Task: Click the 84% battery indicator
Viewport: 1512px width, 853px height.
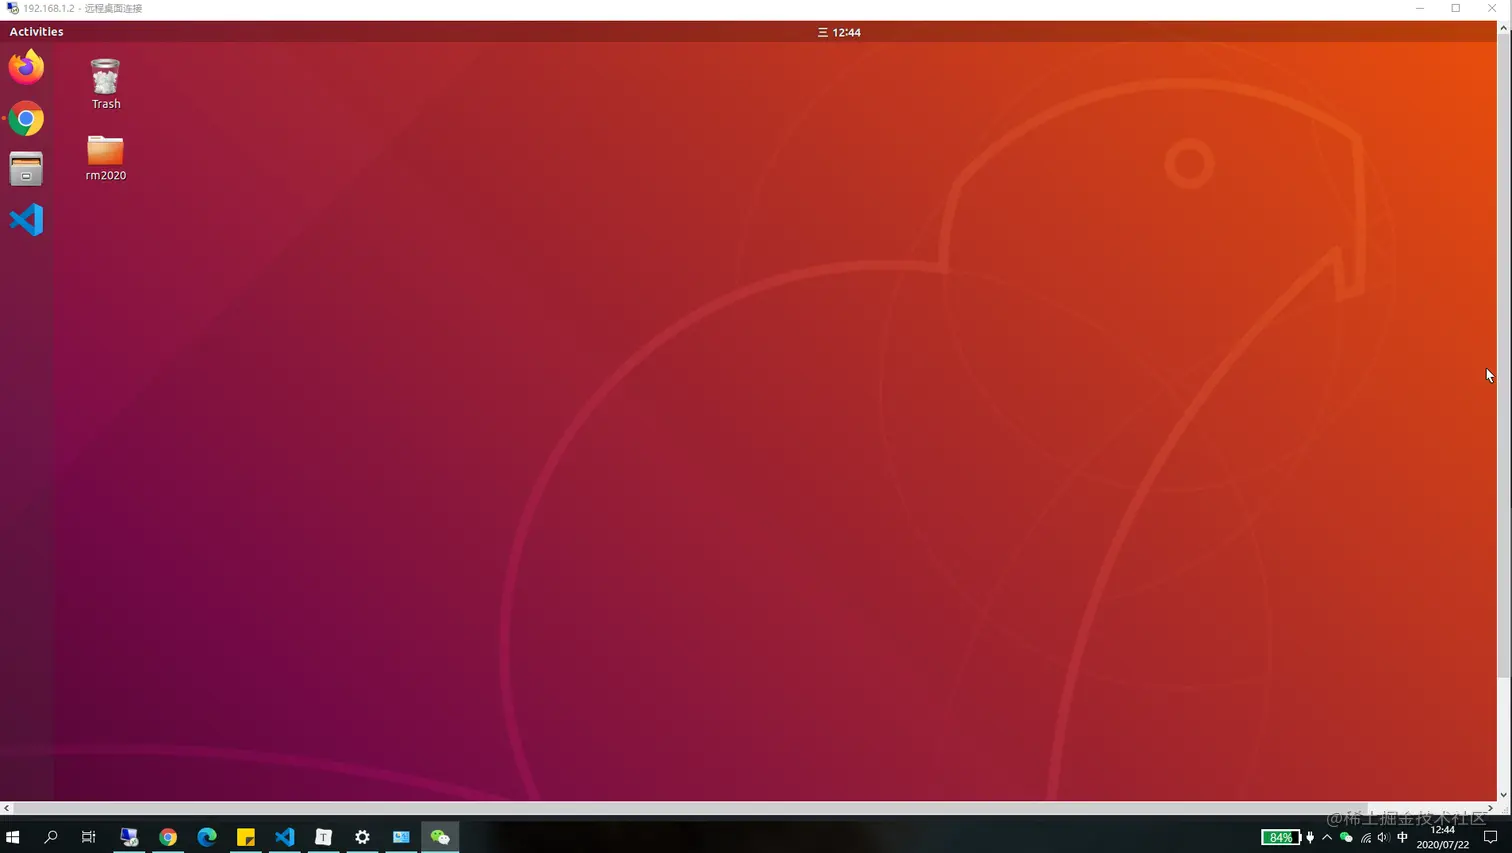Action: [x=1280, y=837]
